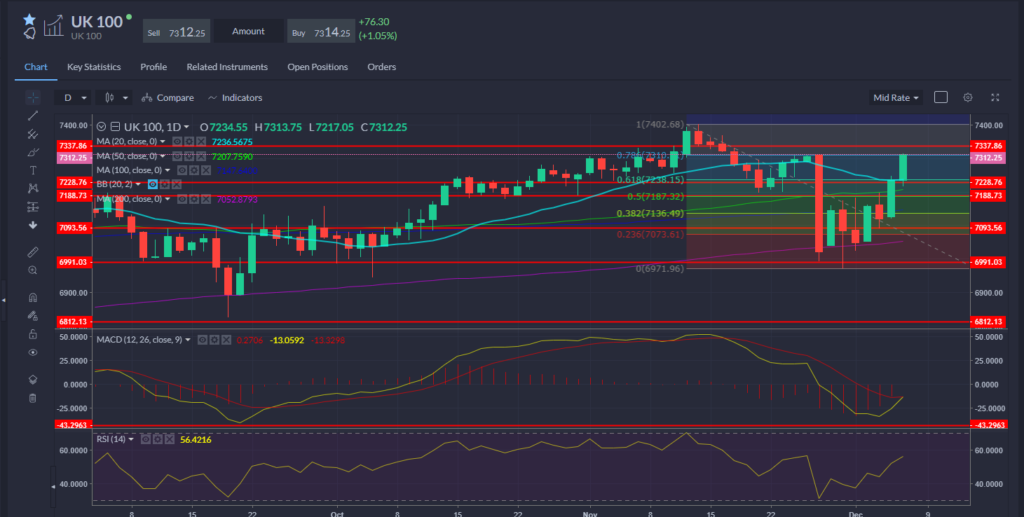Select the pitchfork drawing tool

[33, 134]
